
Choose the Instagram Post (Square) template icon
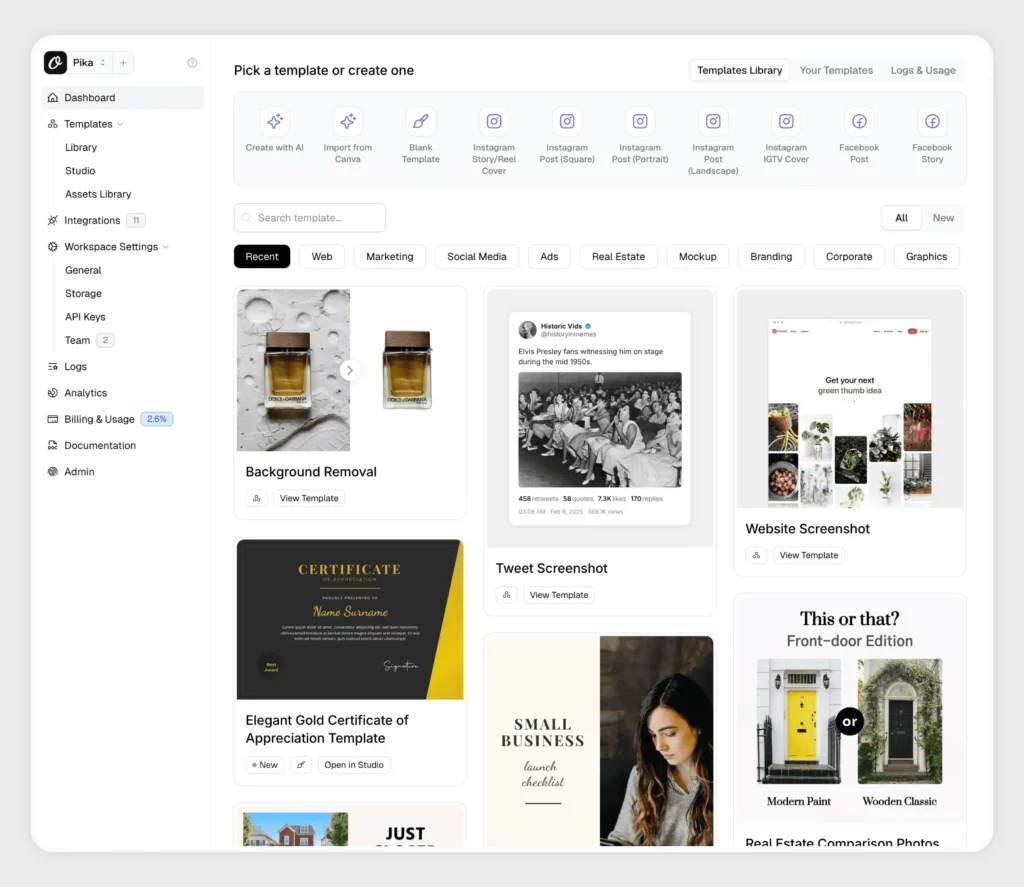566,120
